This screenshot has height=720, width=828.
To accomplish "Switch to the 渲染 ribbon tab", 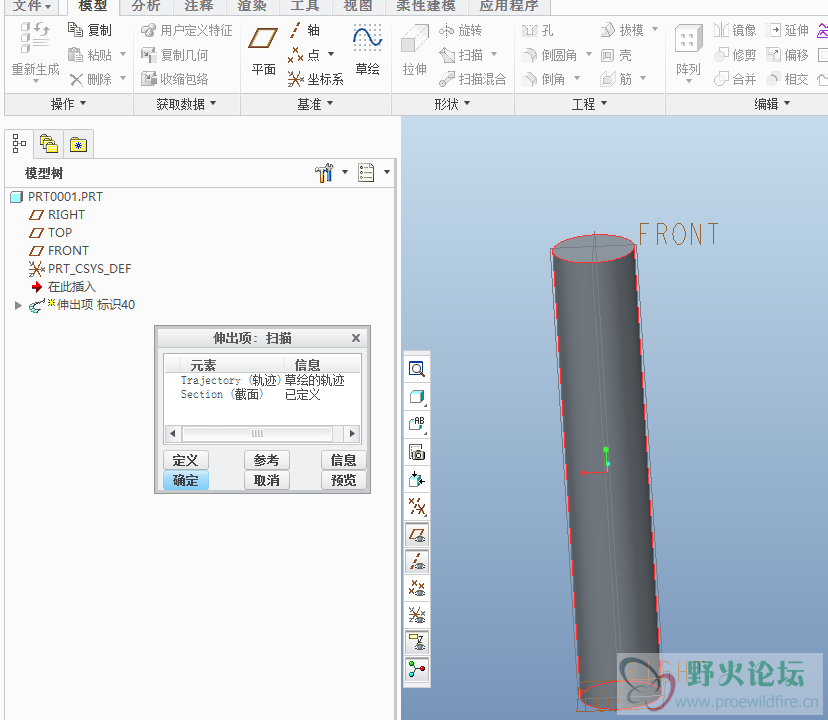I will coord(252,6).
